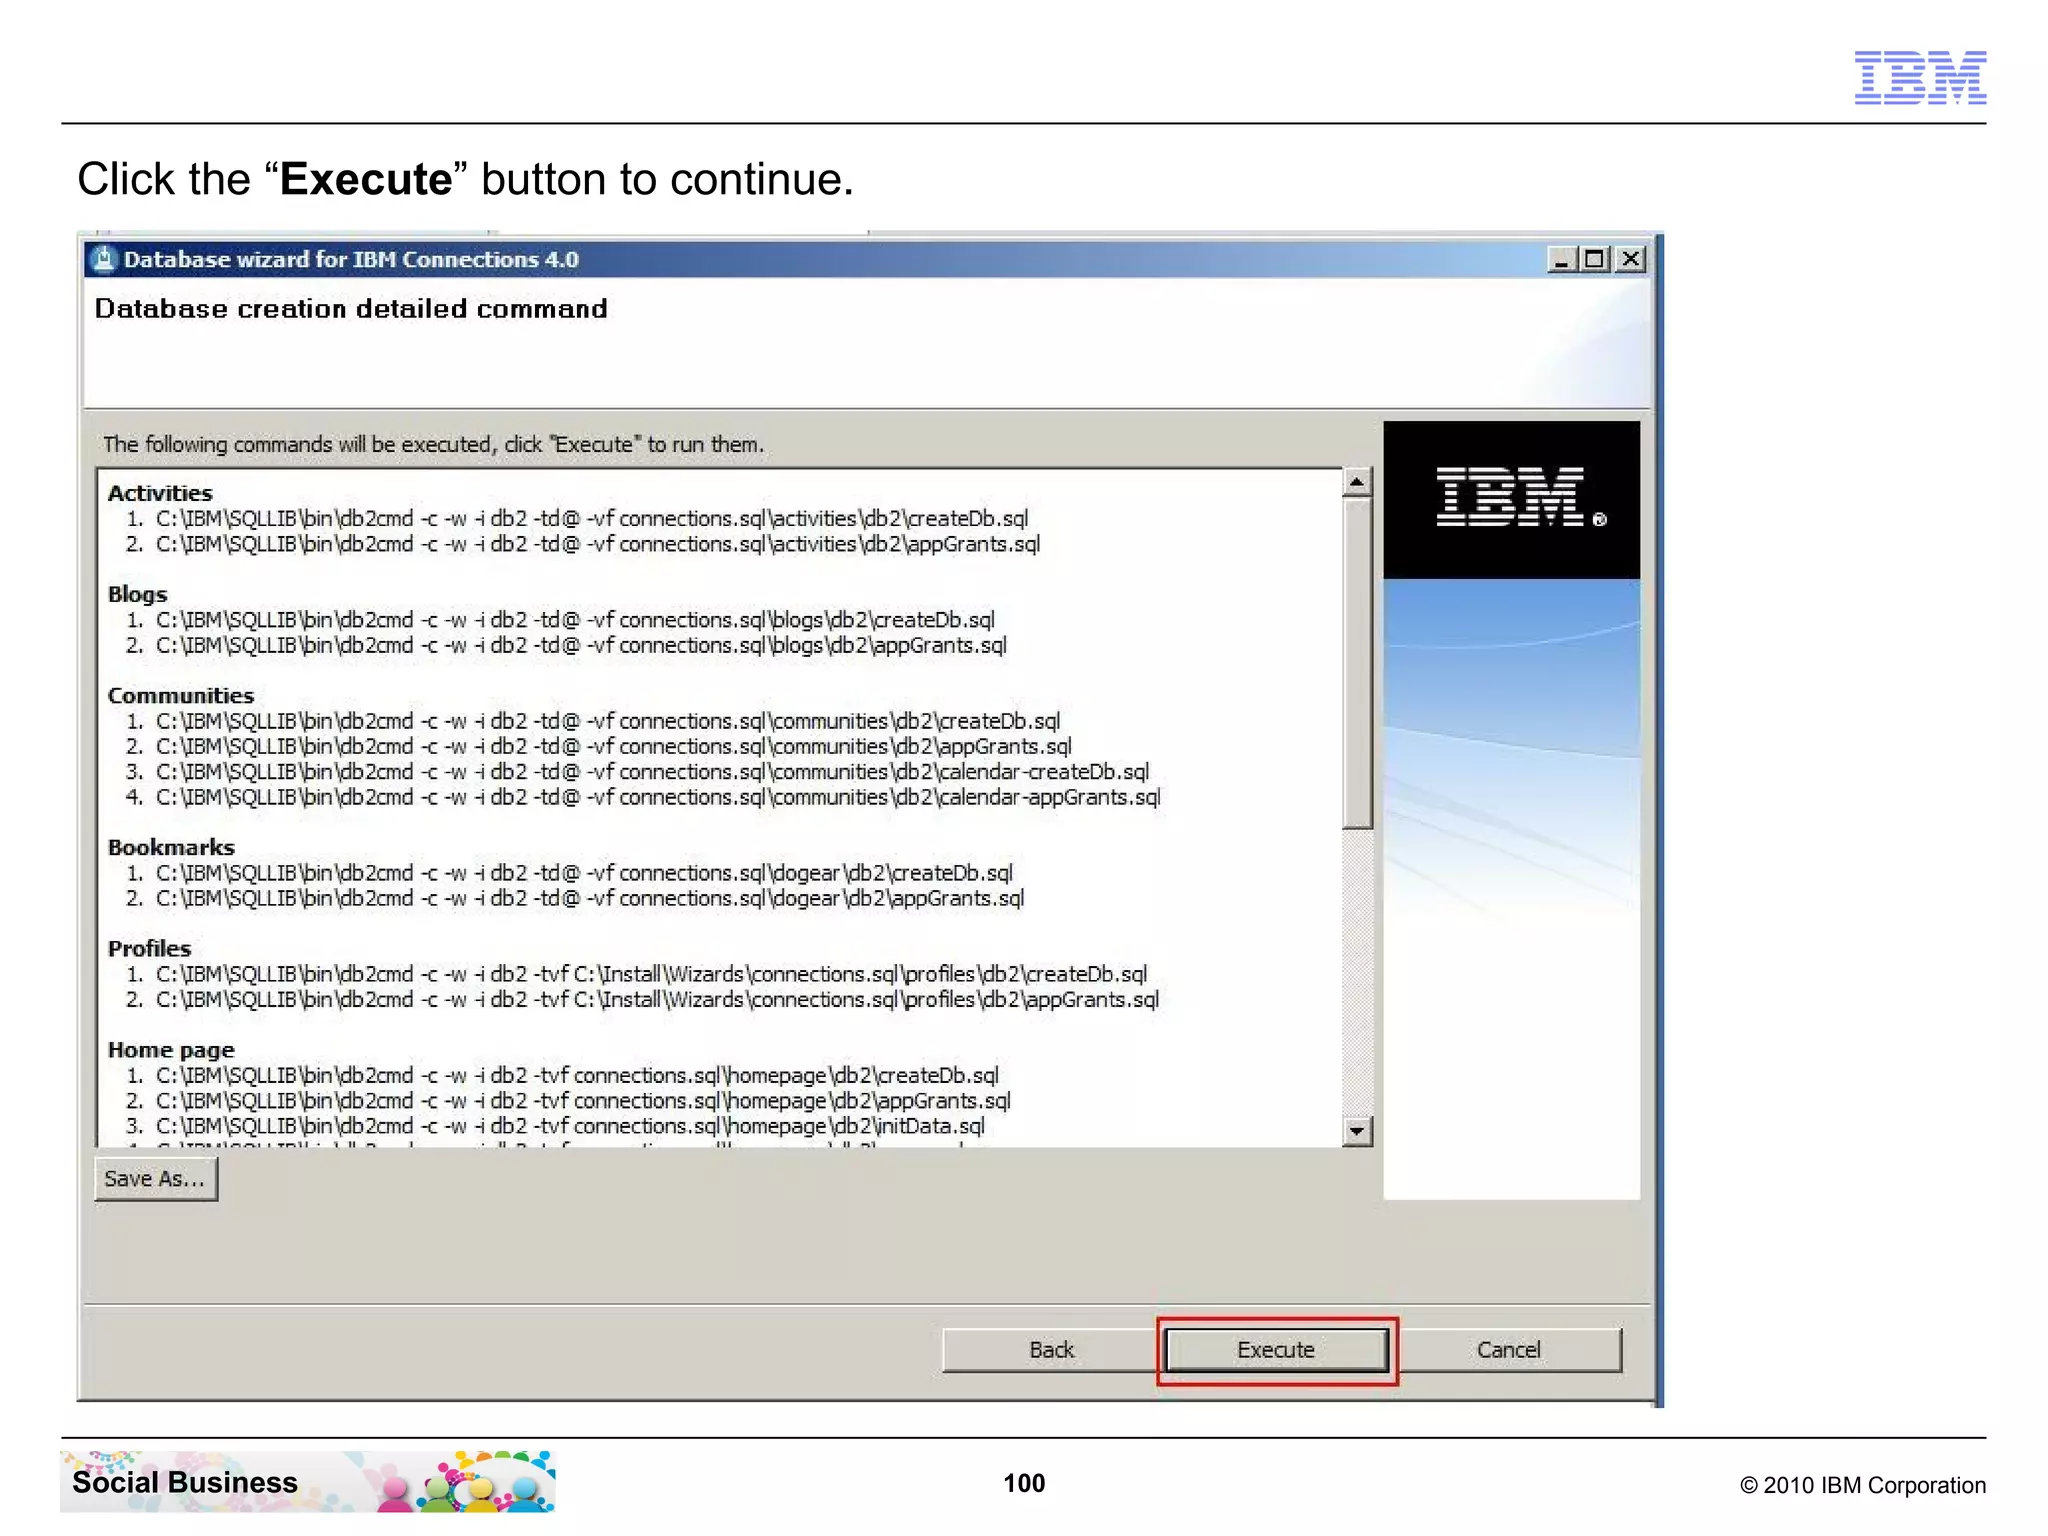This screenshot has width=2048, height=1536.
Task: Click the IBM logo in slide header
Action: 1920,77
